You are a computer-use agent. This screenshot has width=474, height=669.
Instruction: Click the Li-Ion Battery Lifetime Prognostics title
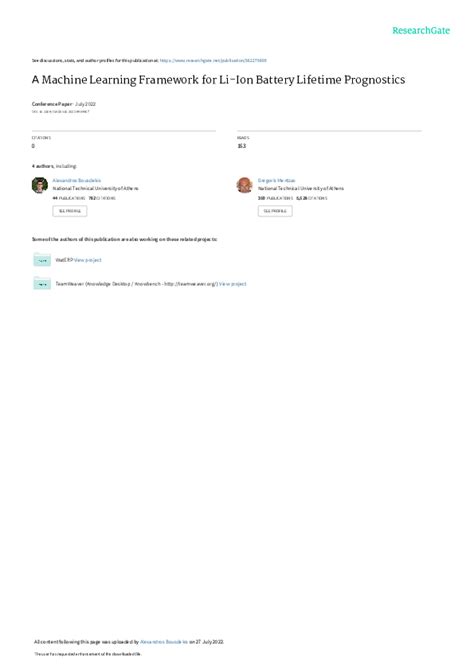tap(218, 80)
